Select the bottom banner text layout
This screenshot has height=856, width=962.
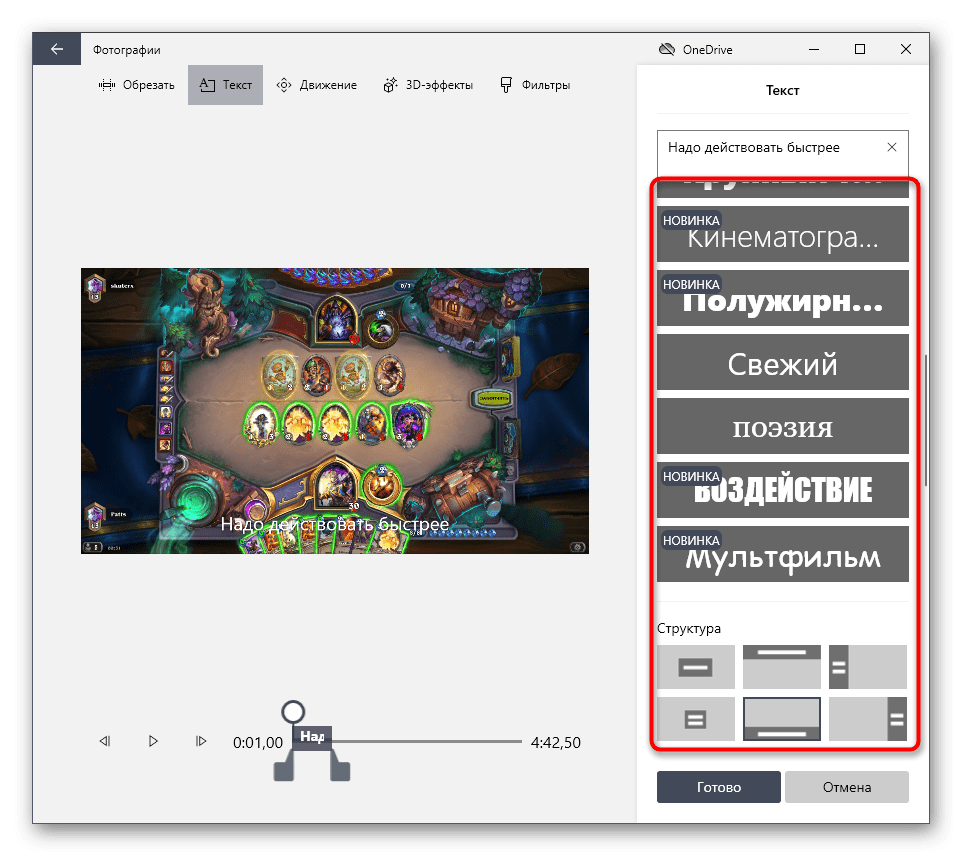(781, 719)
